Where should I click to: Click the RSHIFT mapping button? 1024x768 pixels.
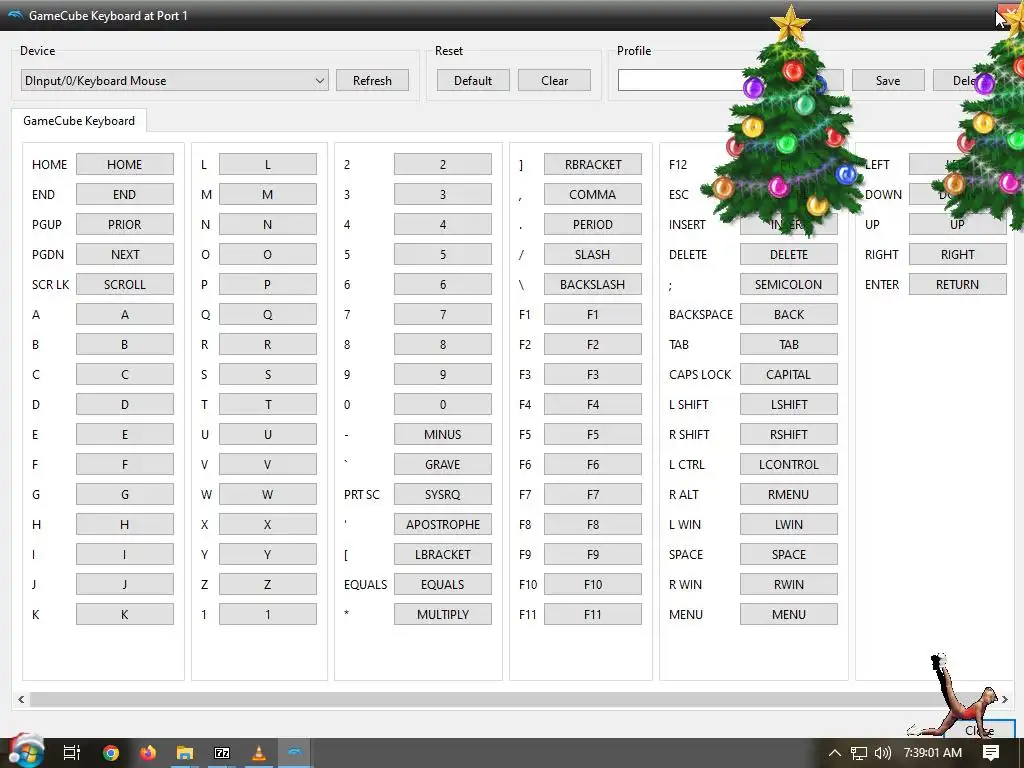(789, 434)
